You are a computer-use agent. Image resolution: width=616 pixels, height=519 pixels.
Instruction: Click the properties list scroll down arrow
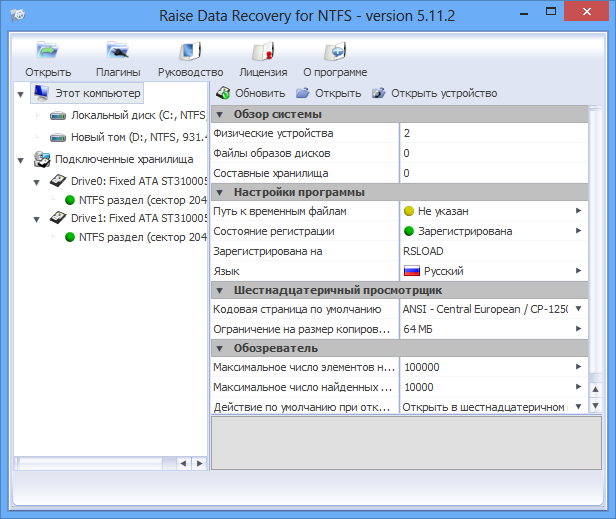(596, 405)
